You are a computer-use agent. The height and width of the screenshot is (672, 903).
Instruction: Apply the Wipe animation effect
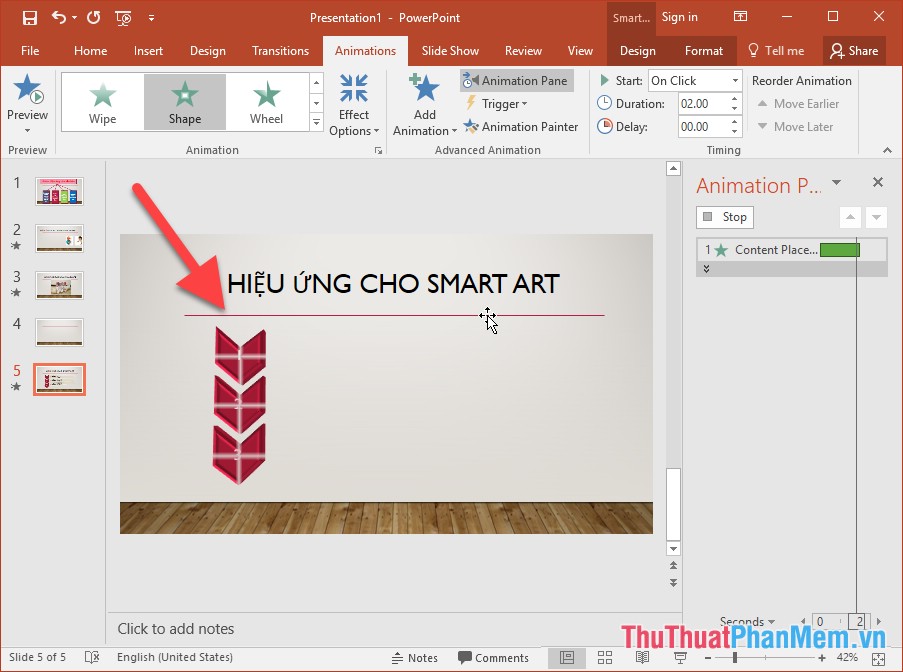pos(102,101)
